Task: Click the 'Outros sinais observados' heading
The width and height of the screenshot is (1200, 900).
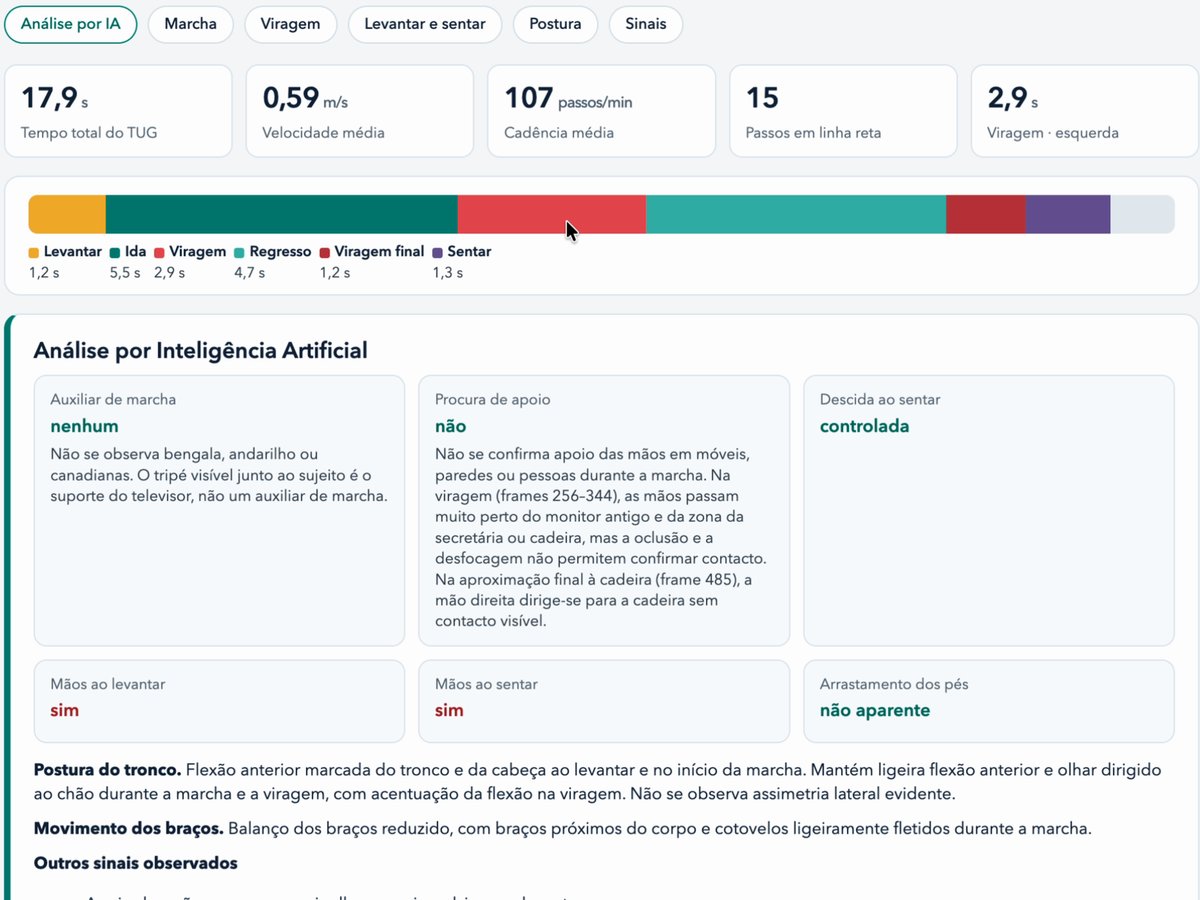Action: point(135,862)
